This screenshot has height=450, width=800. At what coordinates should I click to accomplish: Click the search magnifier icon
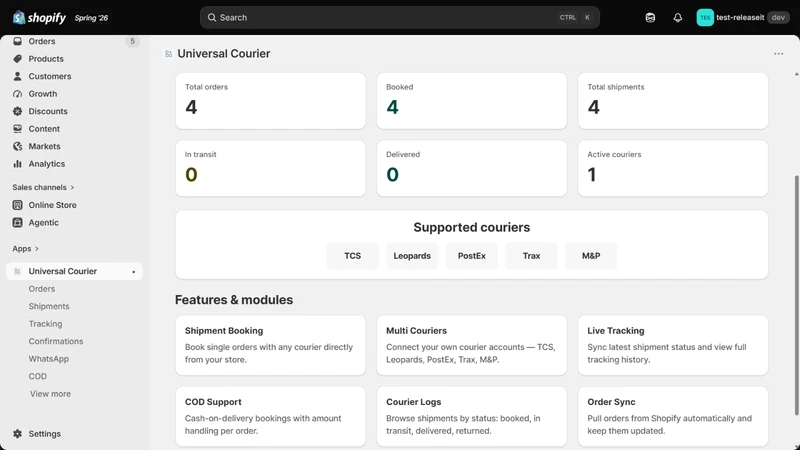click(x=212, y=17)
